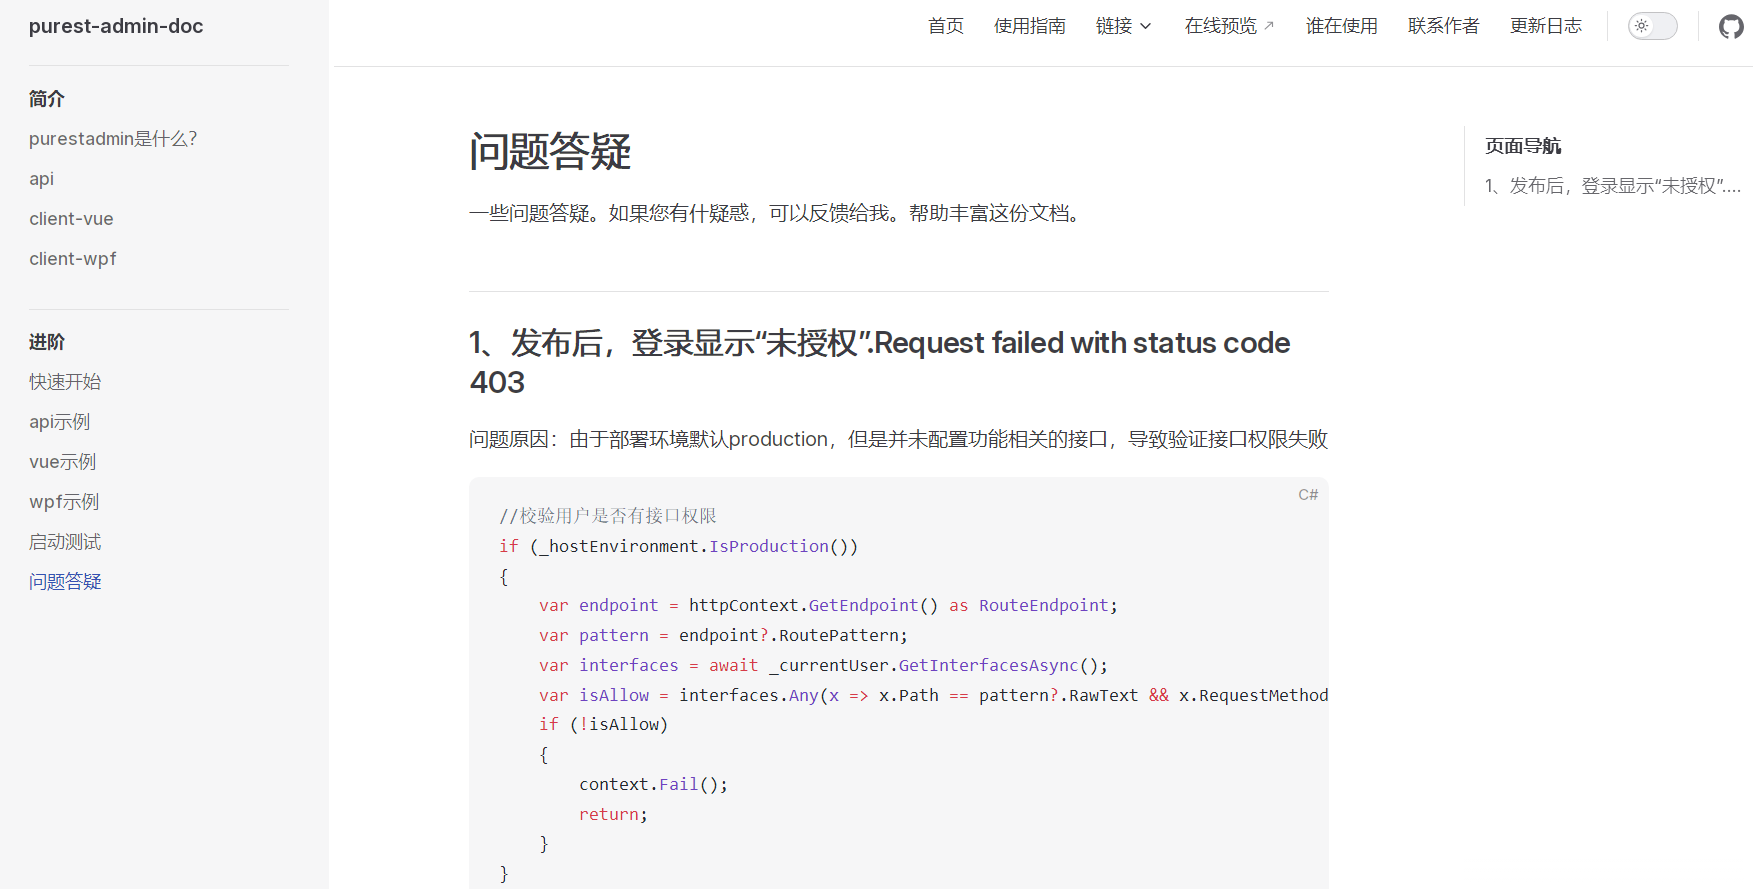
Task: Toggle the light/dark theme switch
Action: click(1653, 26)
